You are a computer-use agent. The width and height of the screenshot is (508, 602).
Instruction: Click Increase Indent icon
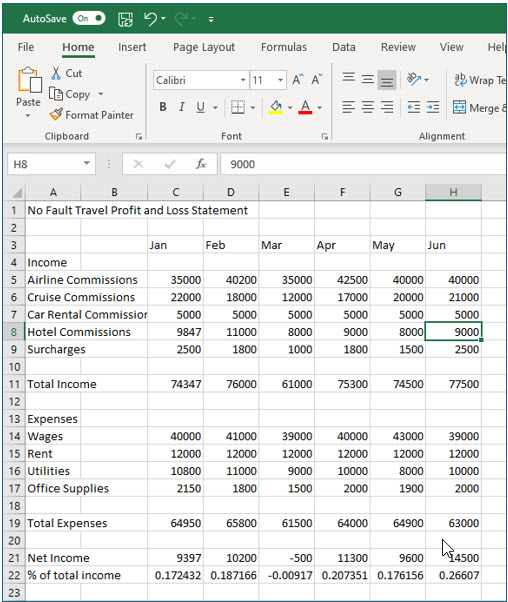pyautogui.click(x=433, y=107)
